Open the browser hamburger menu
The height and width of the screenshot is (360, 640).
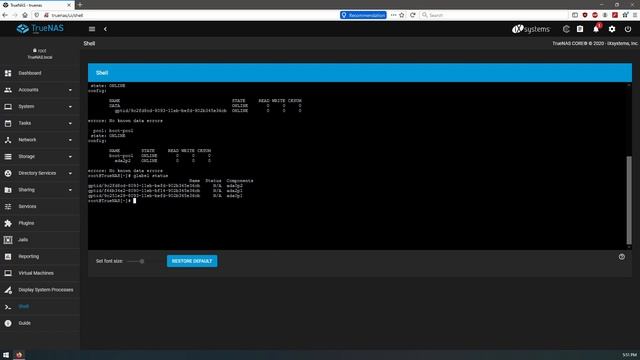(635, 15)
